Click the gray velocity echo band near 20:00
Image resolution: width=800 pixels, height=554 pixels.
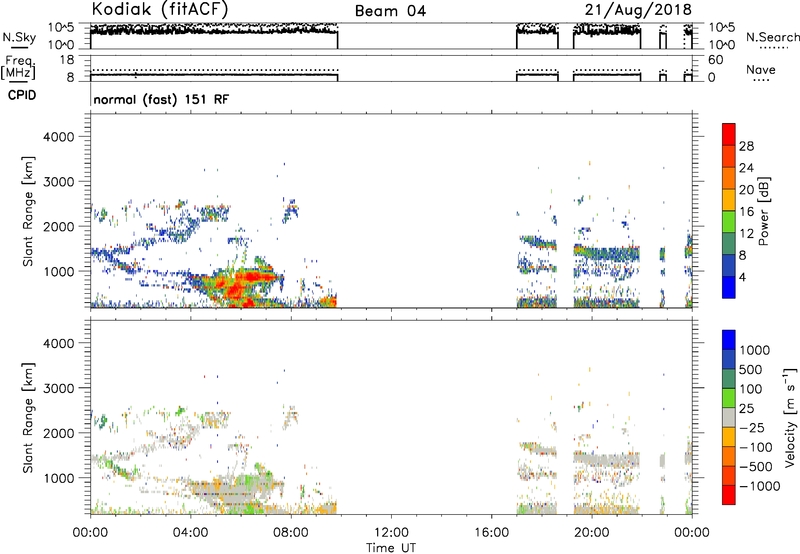(x=606, y=459)
